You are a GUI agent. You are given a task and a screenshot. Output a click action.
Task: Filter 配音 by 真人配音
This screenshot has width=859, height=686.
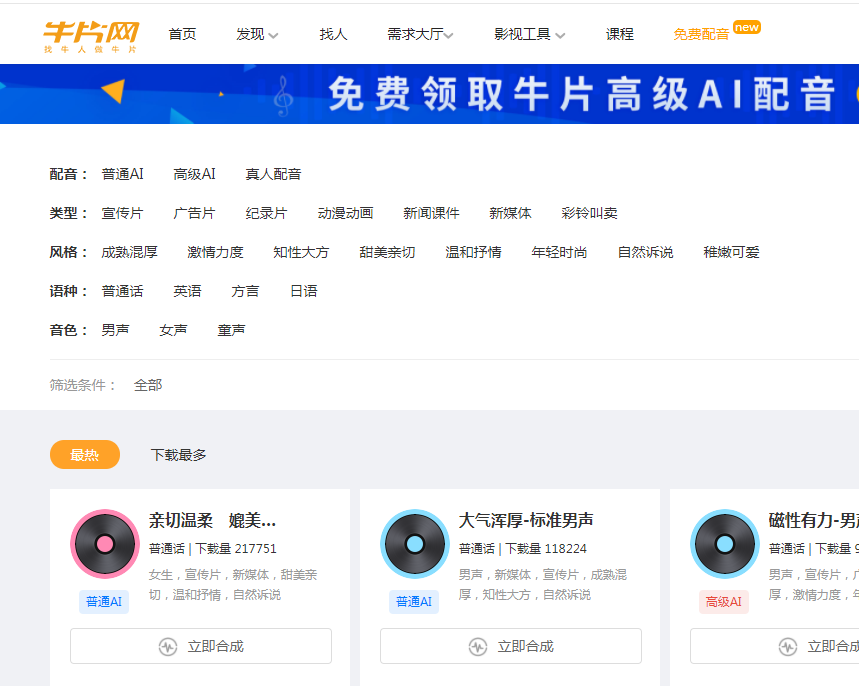273,174
